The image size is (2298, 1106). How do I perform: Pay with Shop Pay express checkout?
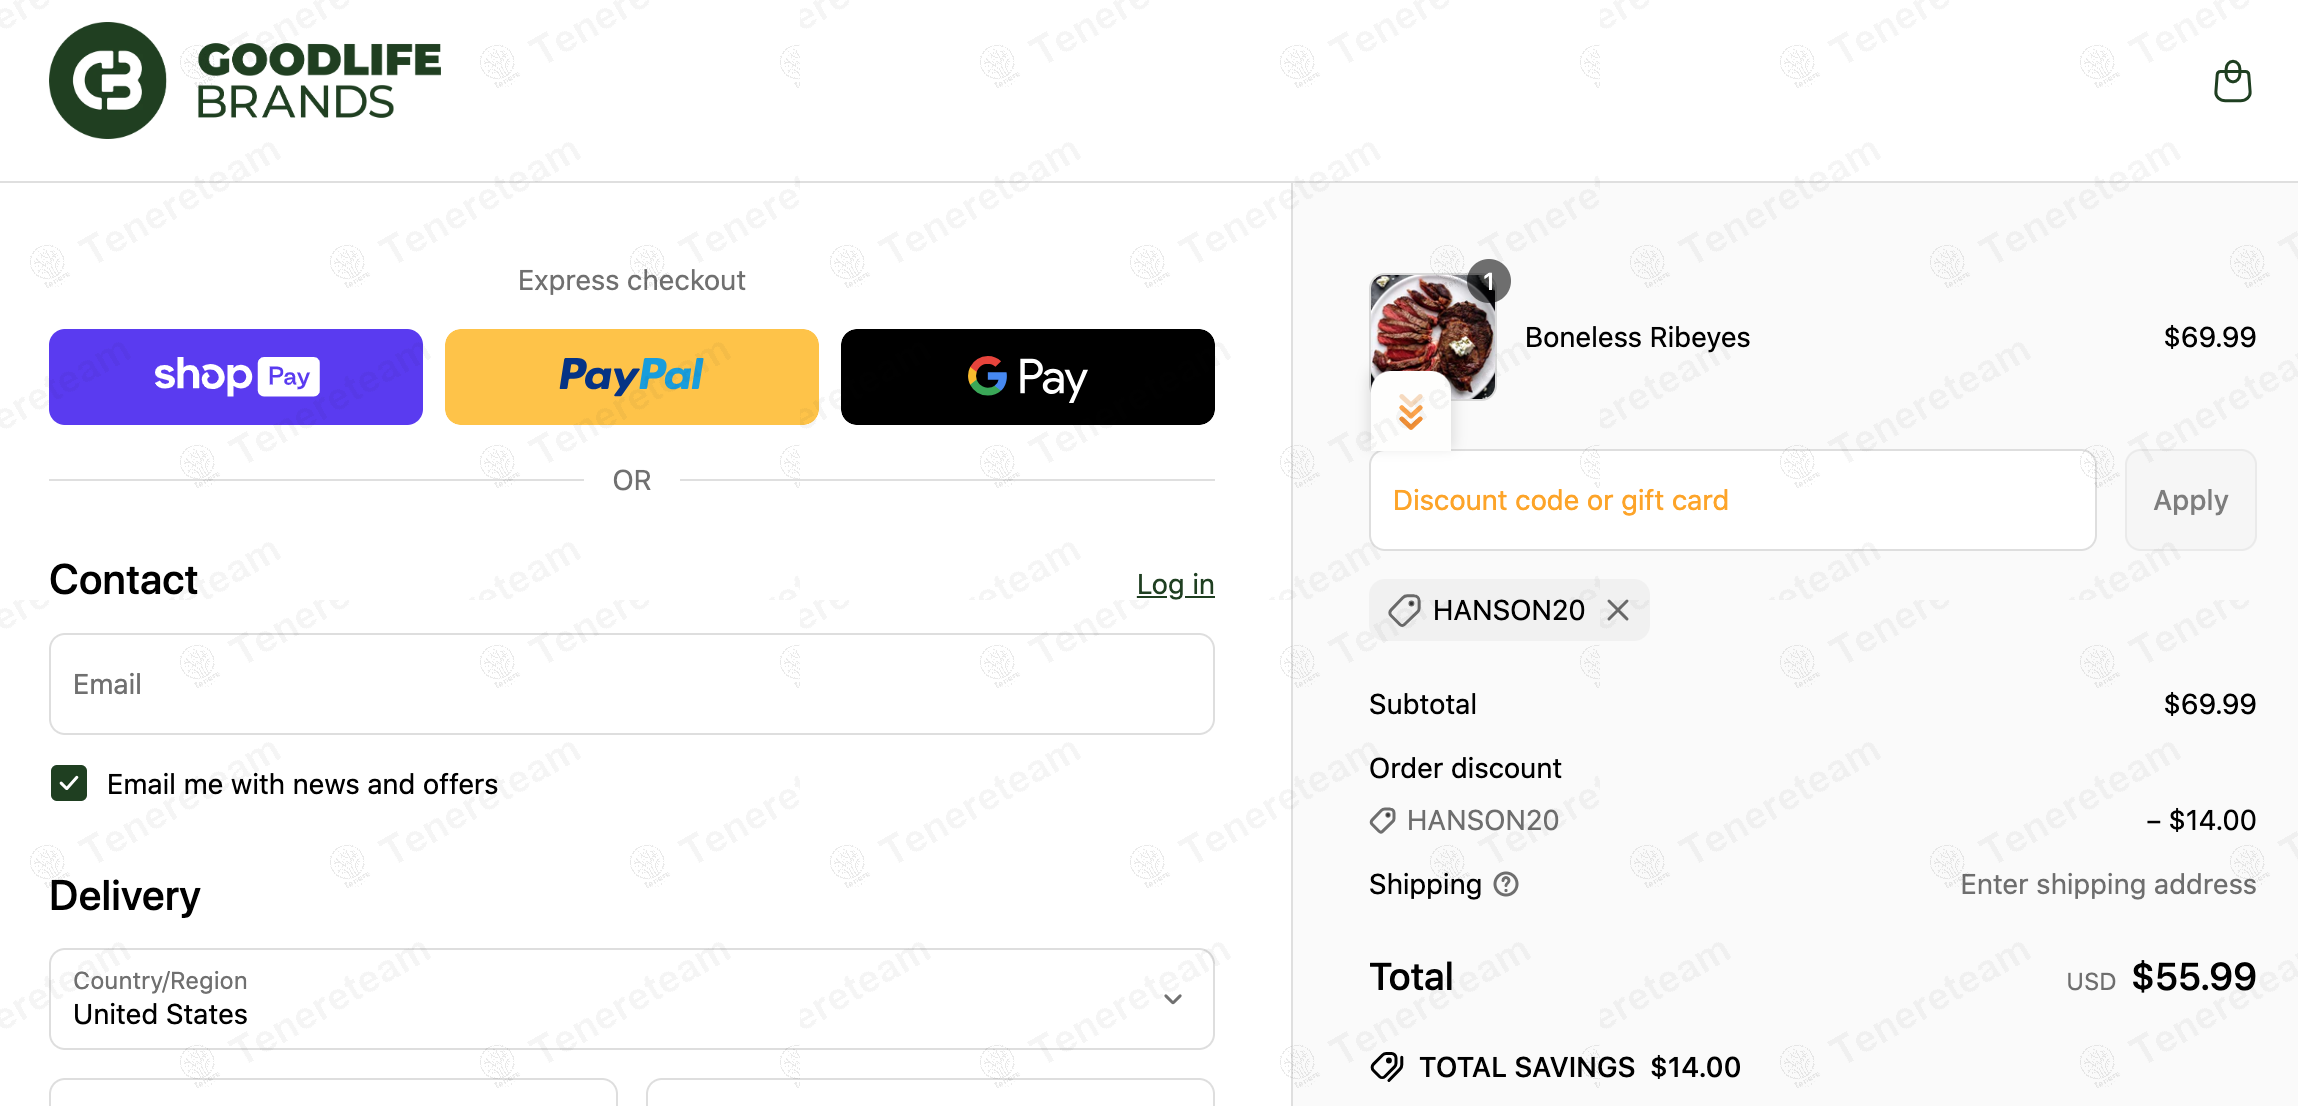click(236, 377)
